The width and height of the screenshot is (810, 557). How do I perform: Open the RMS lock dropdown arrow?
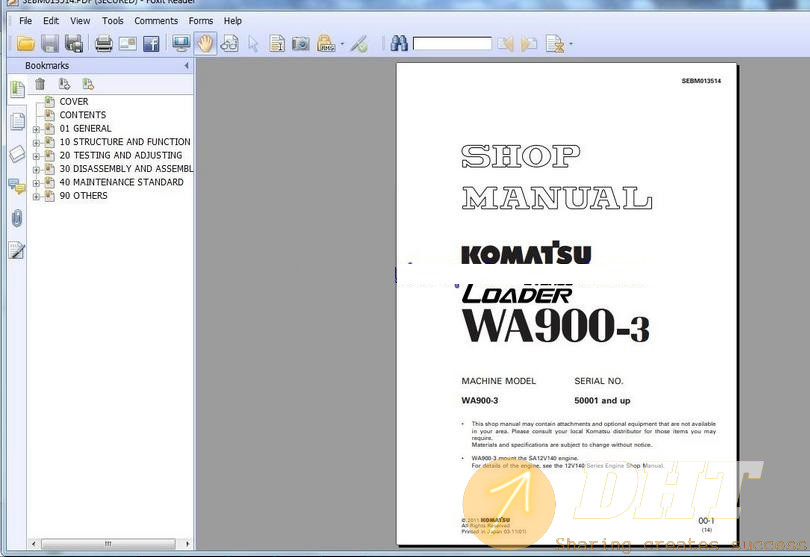(342, 44)
